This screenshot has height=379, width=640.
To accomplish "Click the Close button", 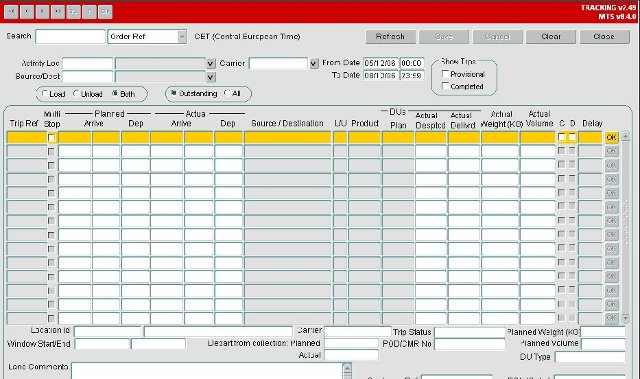I will coord(604,37).
